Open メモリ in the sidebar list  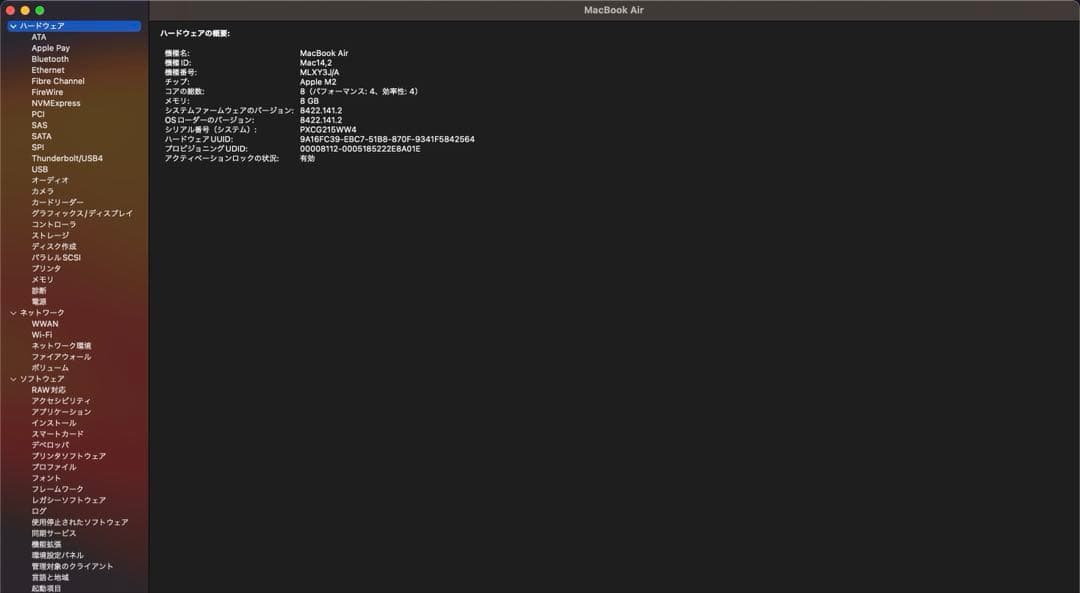pyautogui.click(x=42, y=280)
